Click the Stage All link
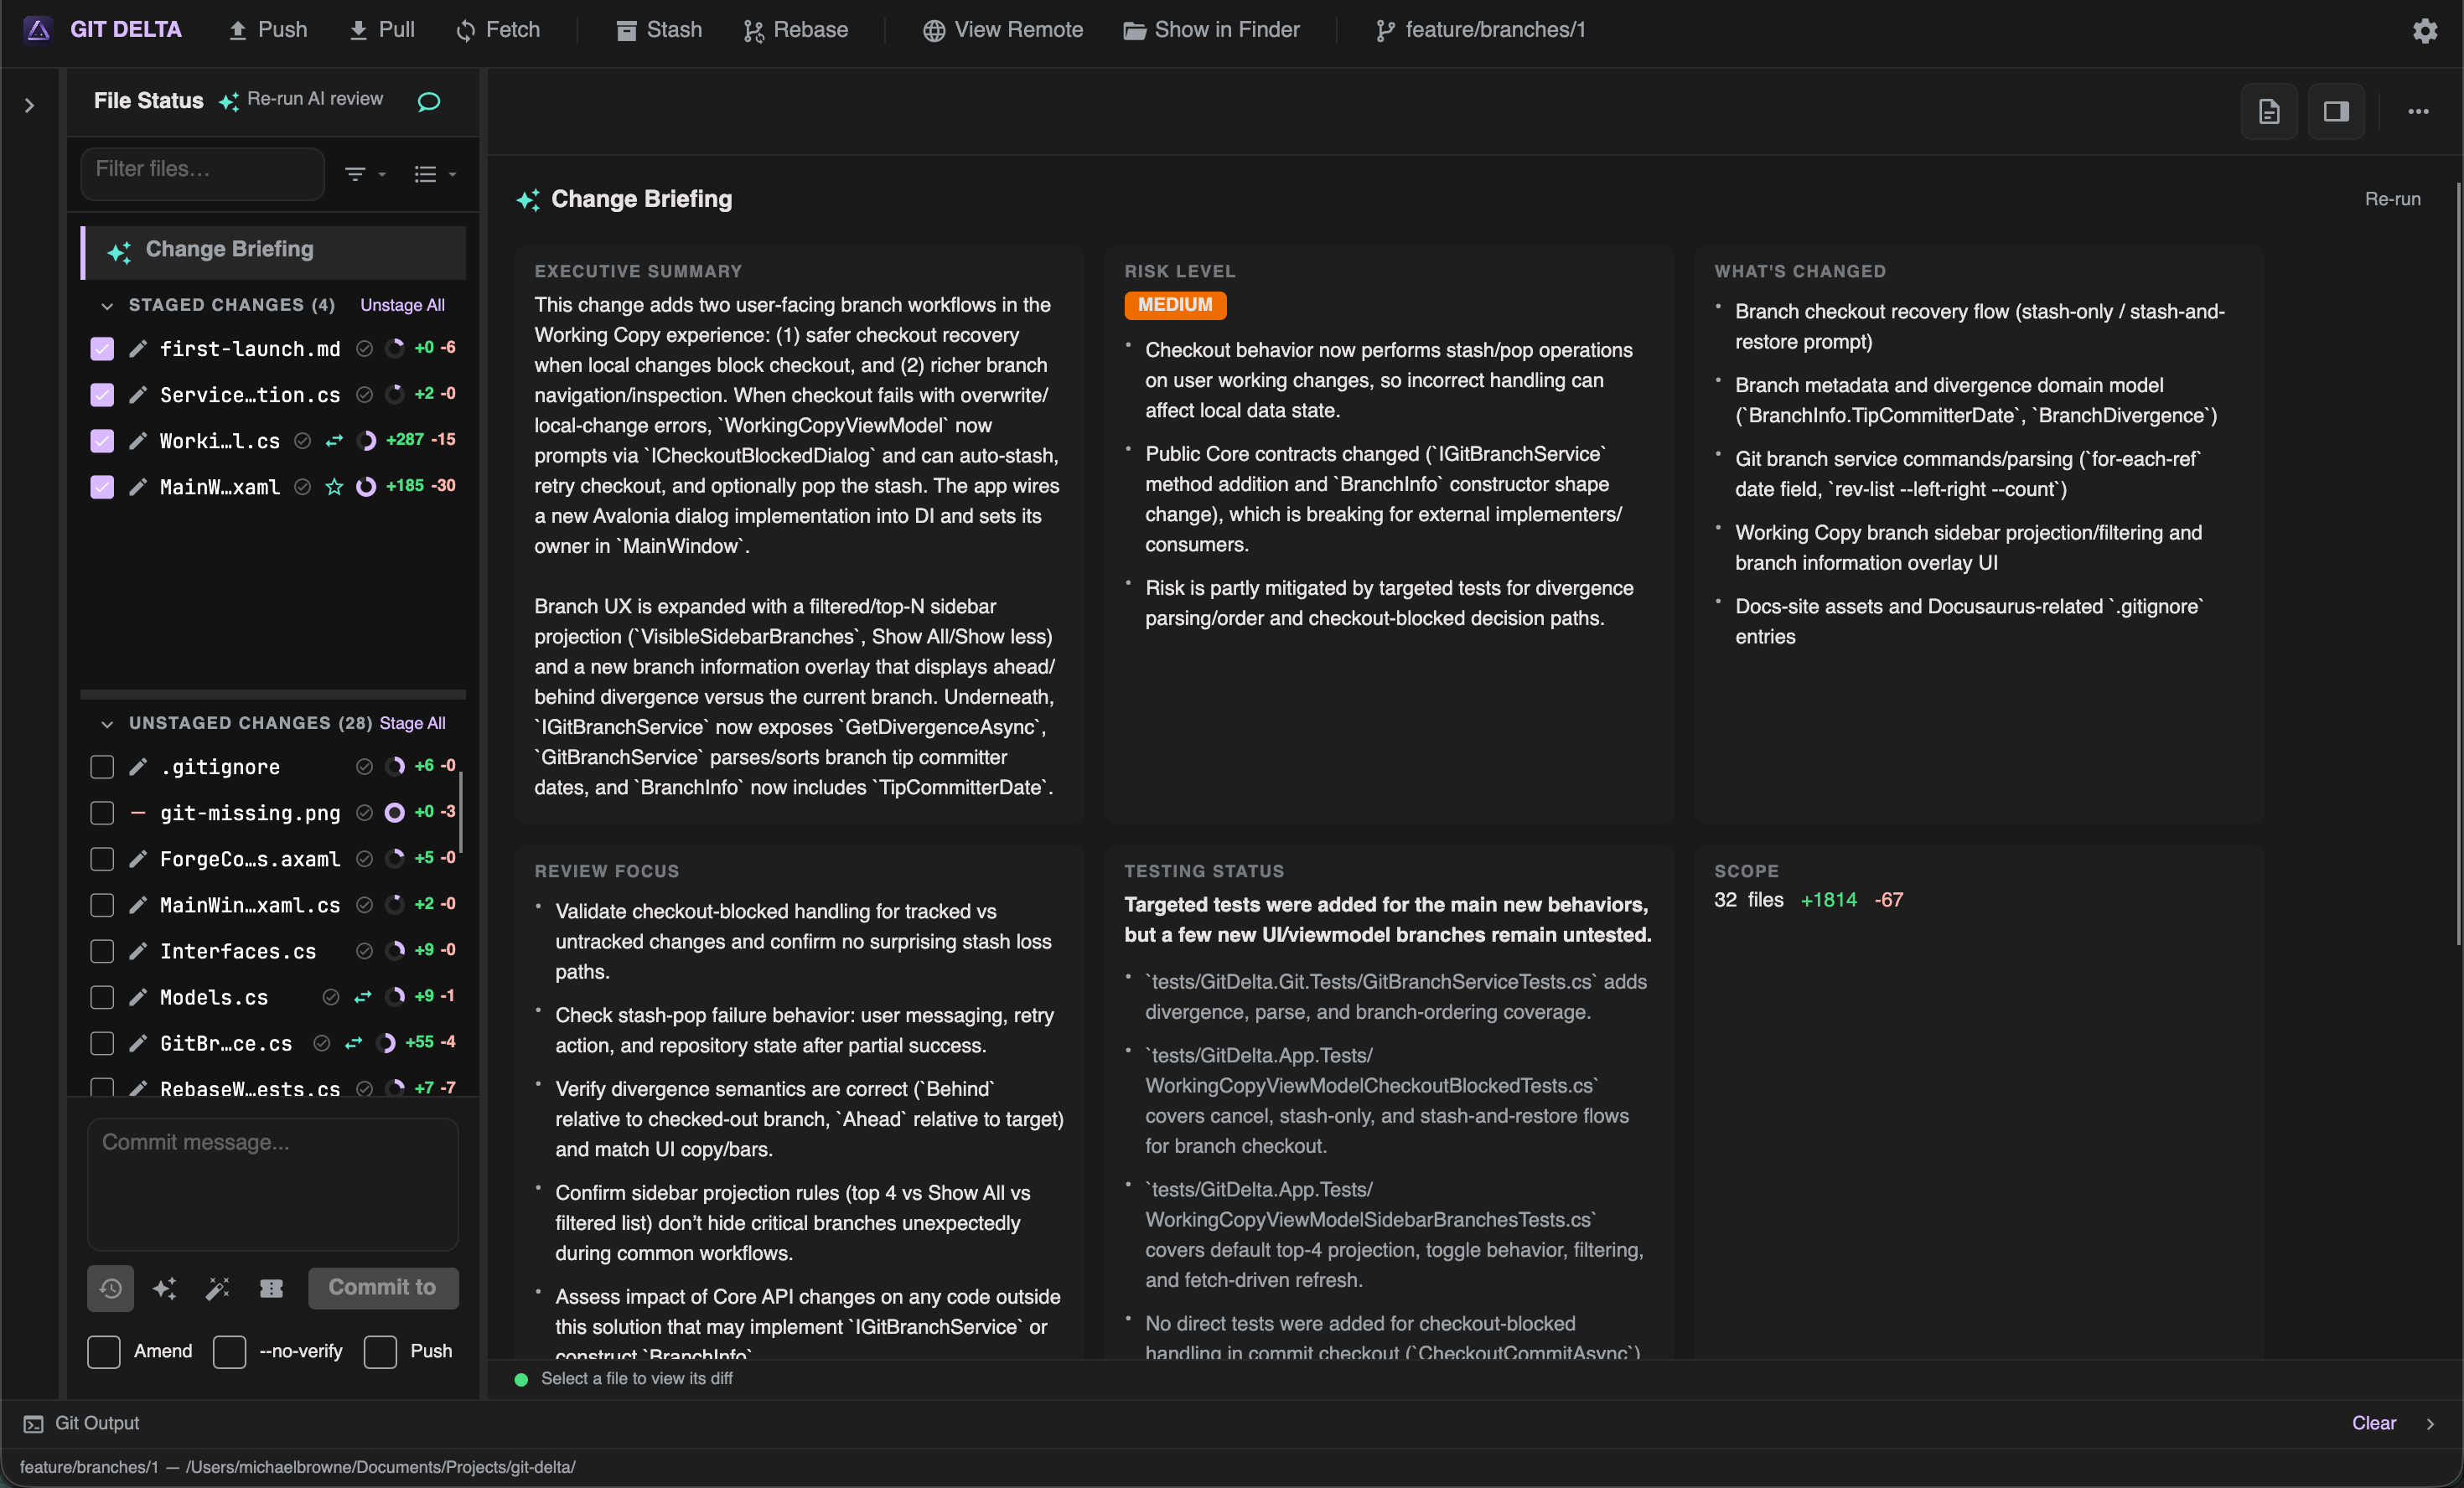2464x1488 pixels. click(412, 724)
